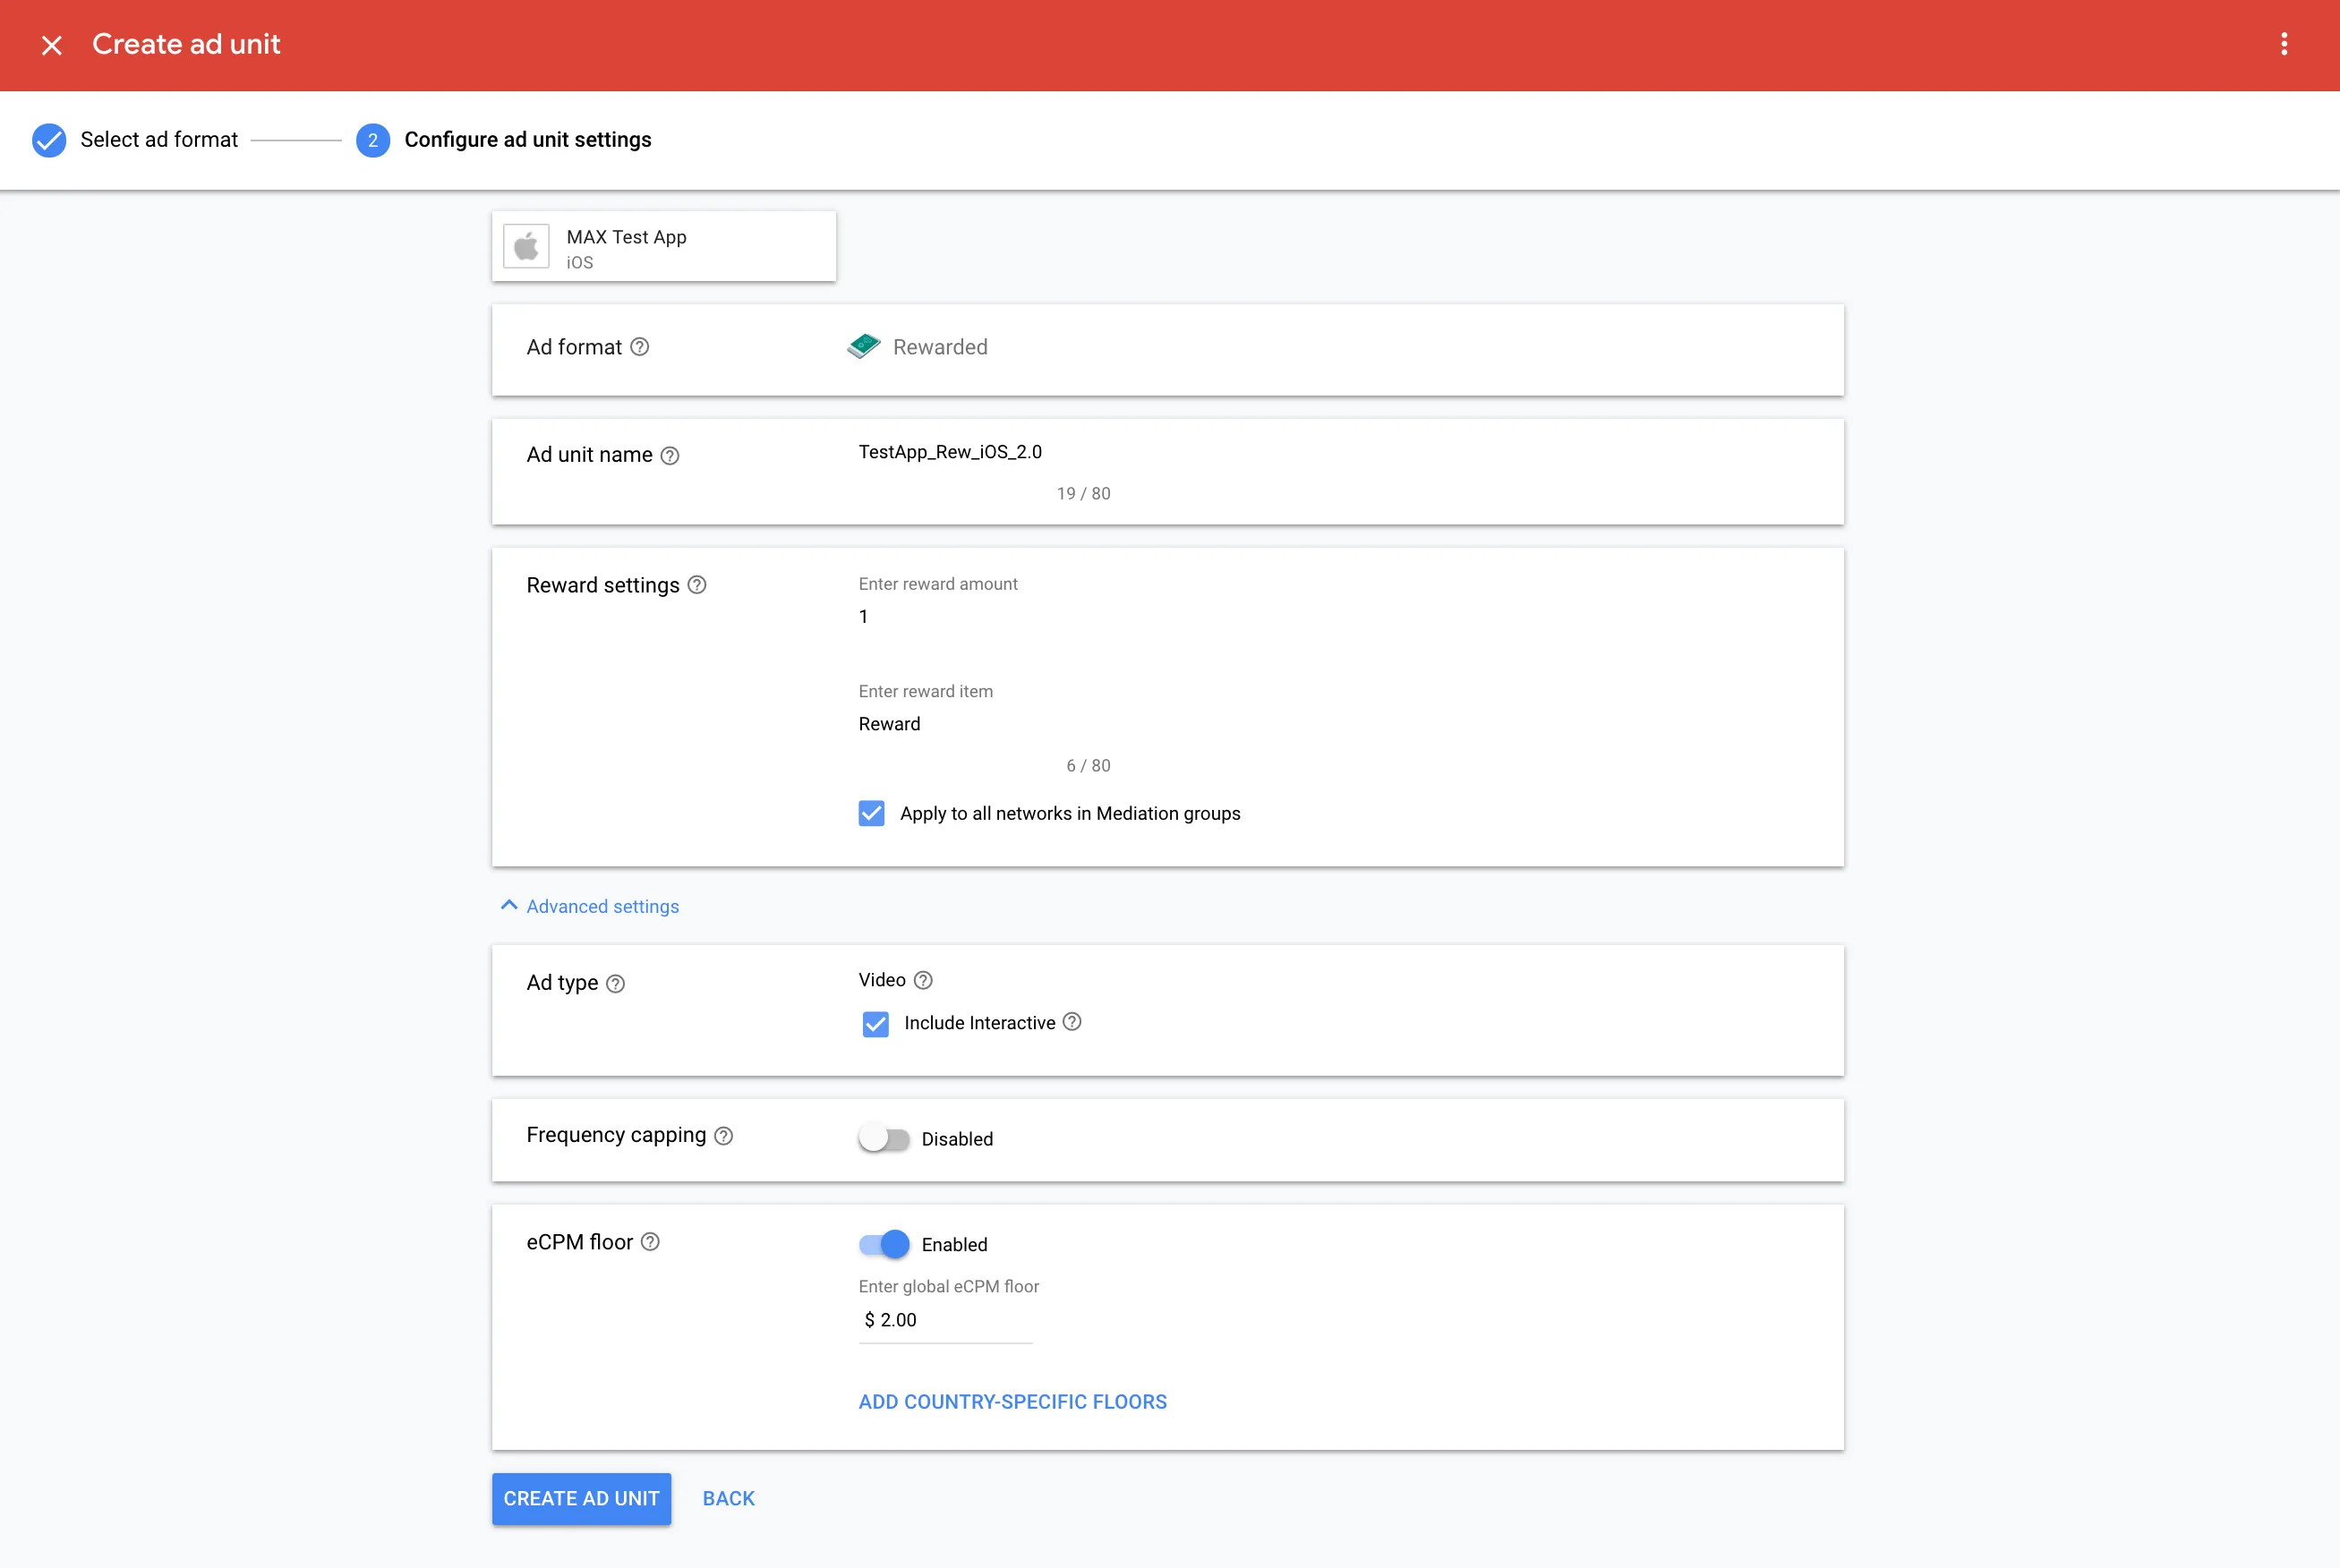The height and width of the screenshot is (1568, 2340).
Task: Click the reward amount field showing 1
Action: click(x=984, y=617)
